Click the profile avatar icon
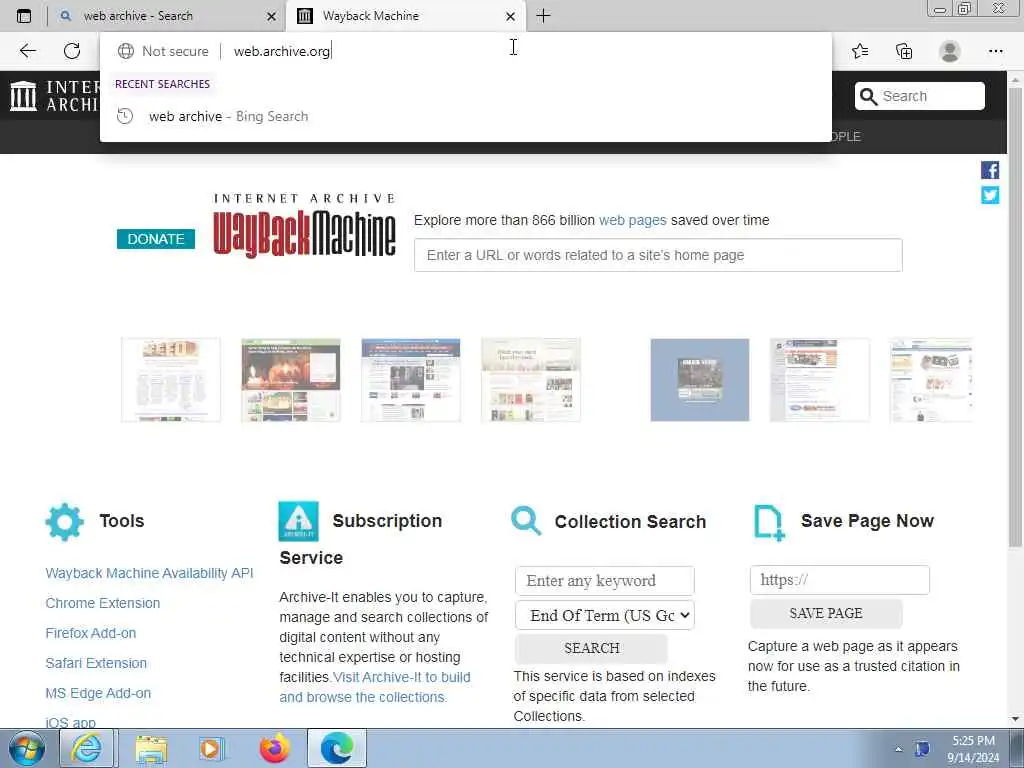 (950, 51)
